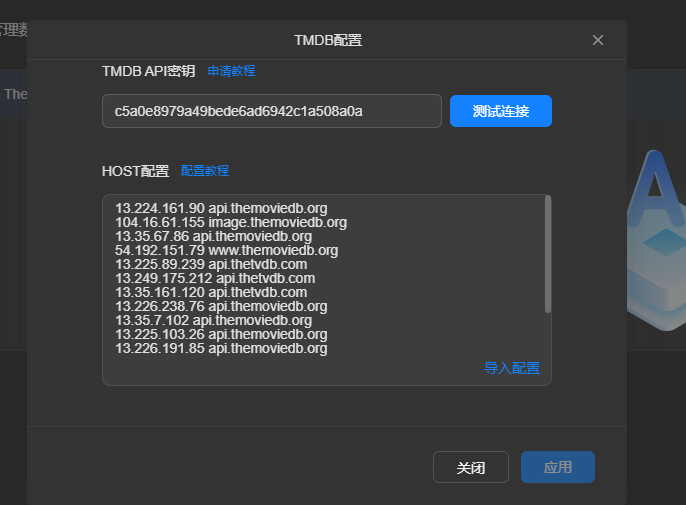Click the line 13.225.103.26 api.themoviedb.org
This screenshot has height=505, width=686.
pyautogui.click(x=221, y=334)
